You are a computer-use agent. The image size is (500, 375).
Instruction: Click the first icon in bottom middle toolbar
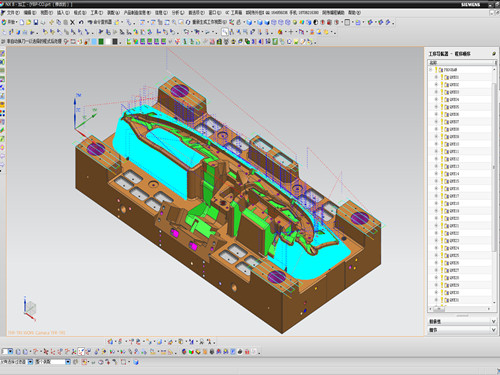110,342
